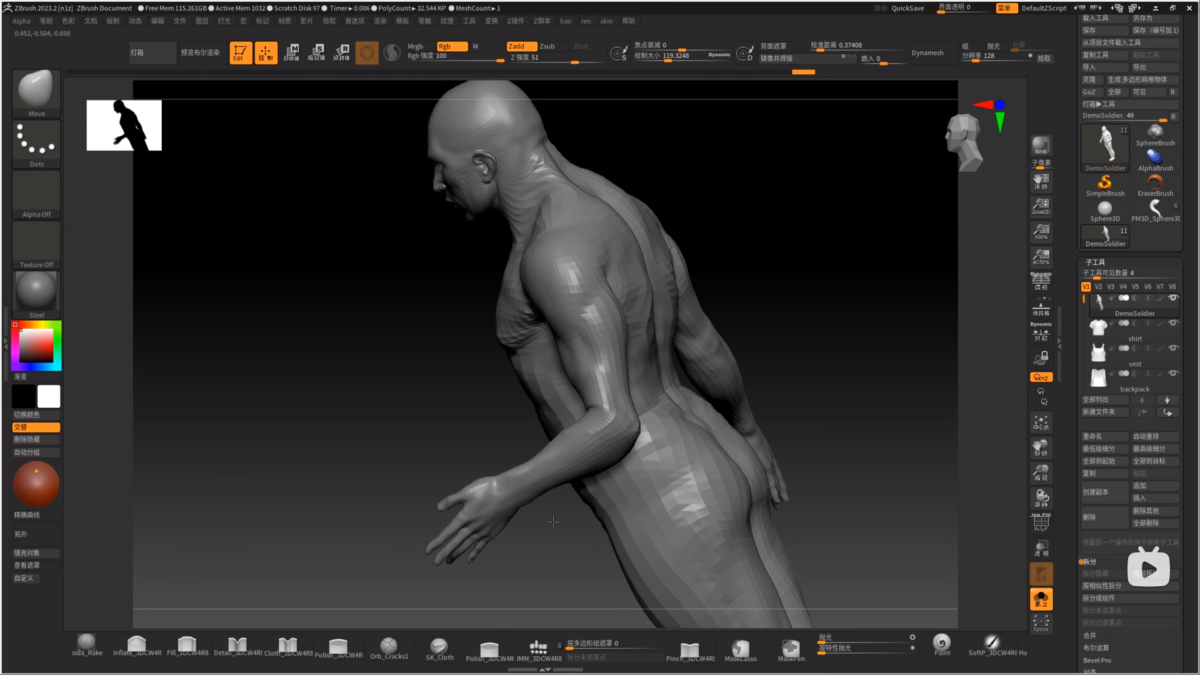Open the Z脚本 script menu
Image resolution: width=1200 pixels, height=675 pixels.
pos(542,21)
